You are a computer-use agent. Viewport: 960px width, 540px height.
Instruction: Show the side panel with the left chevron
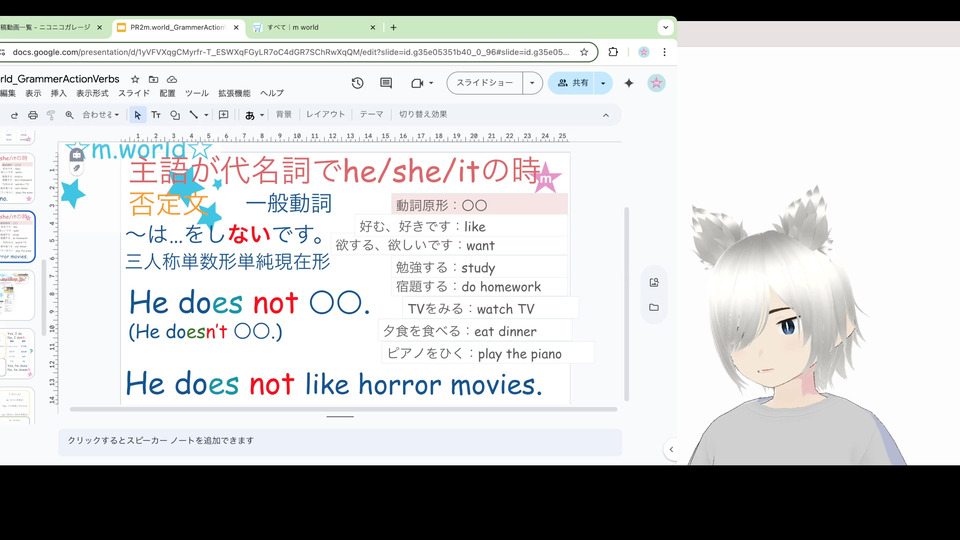(x=671, y=449)
